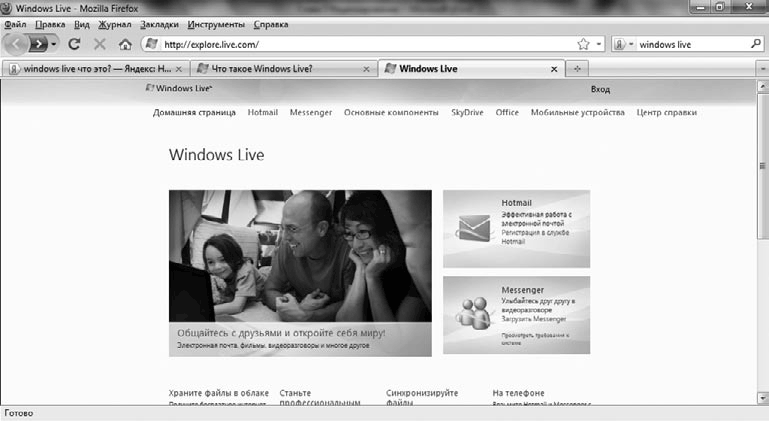Viewport: 769px width, 421px height.
Task: Go forward with the Forward arrow button
Action: 38,44
